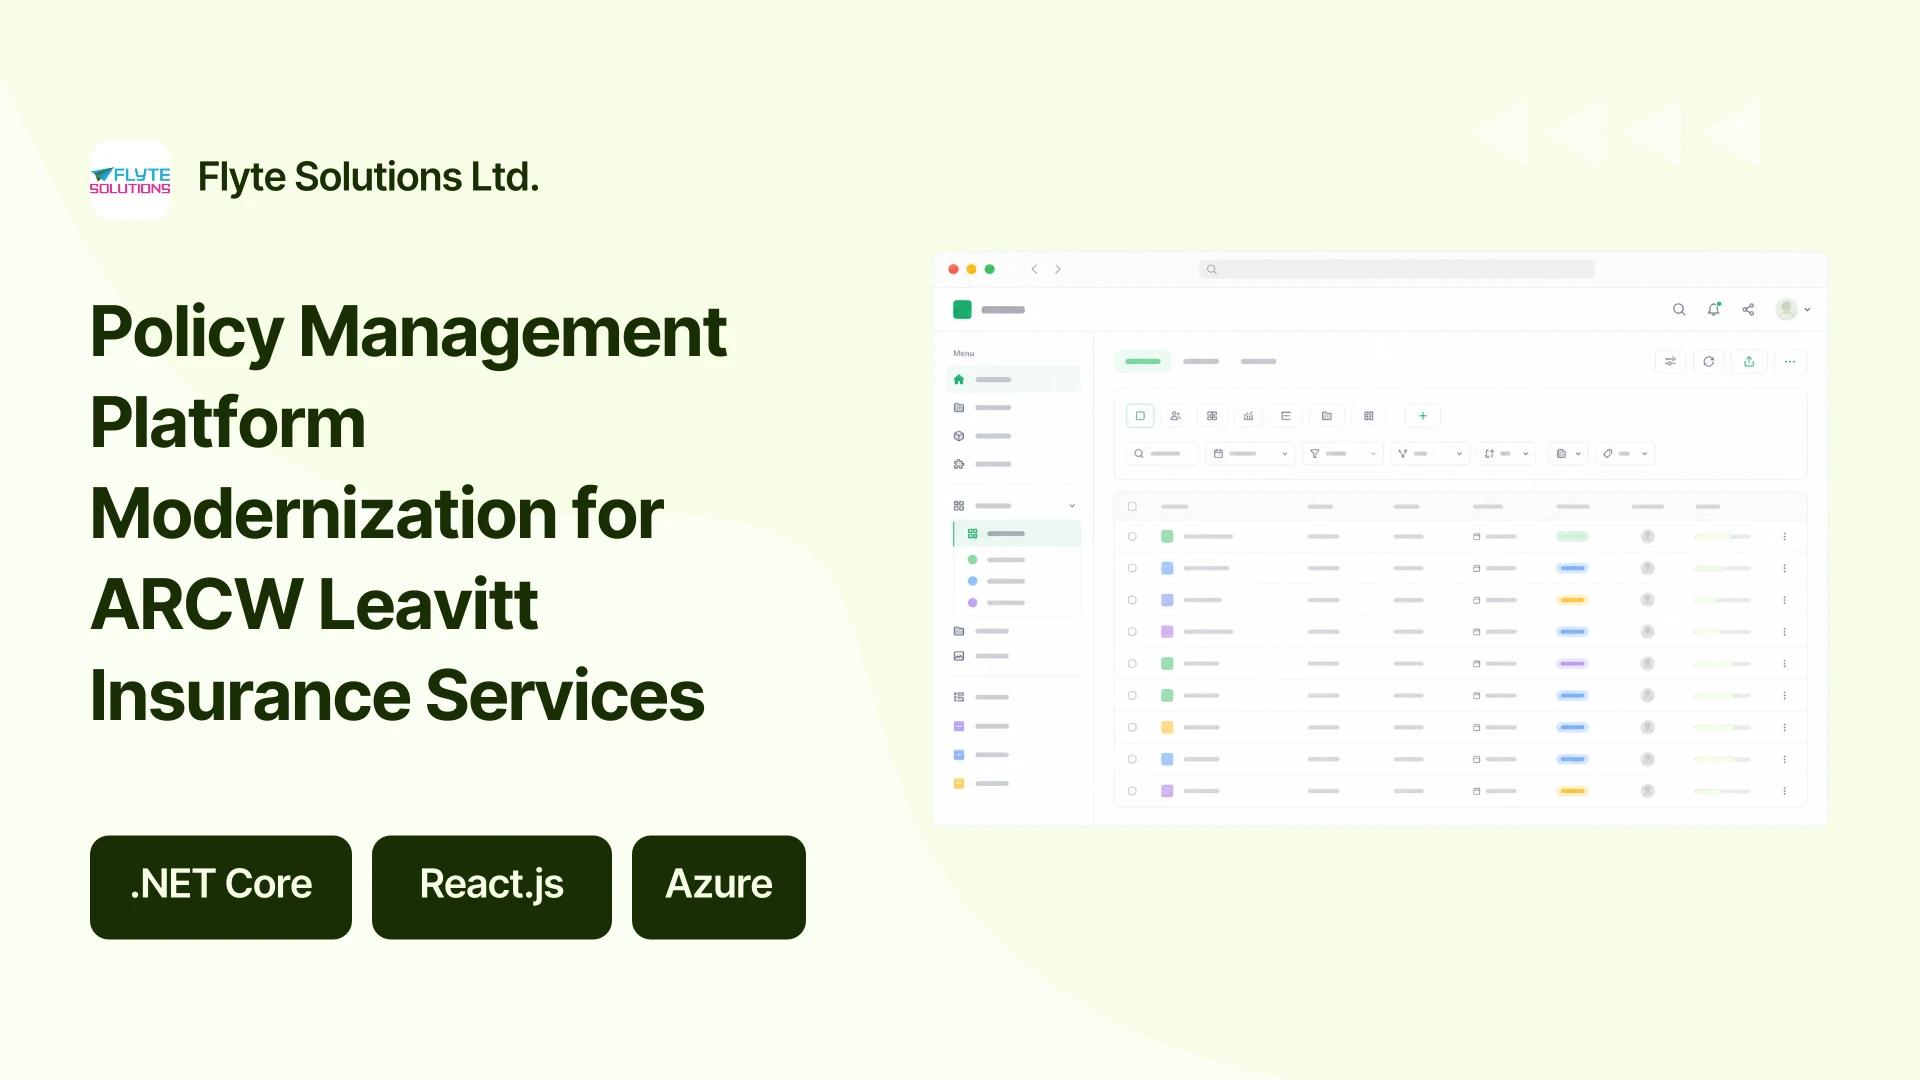Select the bar chart view icon
Image resolution: width=1920 pixels, height=1080 pixels.
point(1248,416)
